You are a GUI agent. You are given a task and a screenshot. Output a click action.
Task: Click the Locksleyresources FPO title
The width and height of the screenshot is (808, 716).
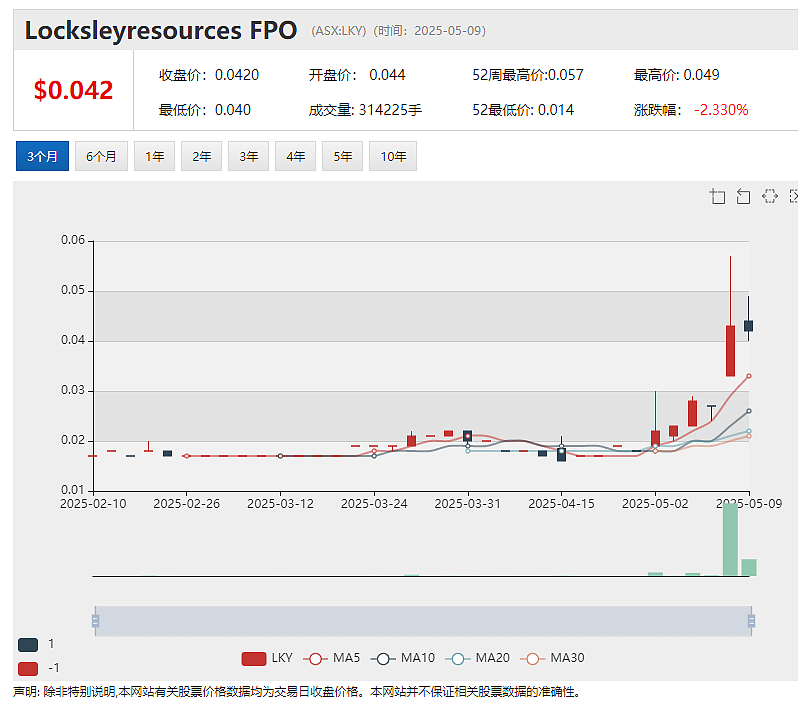161,30
